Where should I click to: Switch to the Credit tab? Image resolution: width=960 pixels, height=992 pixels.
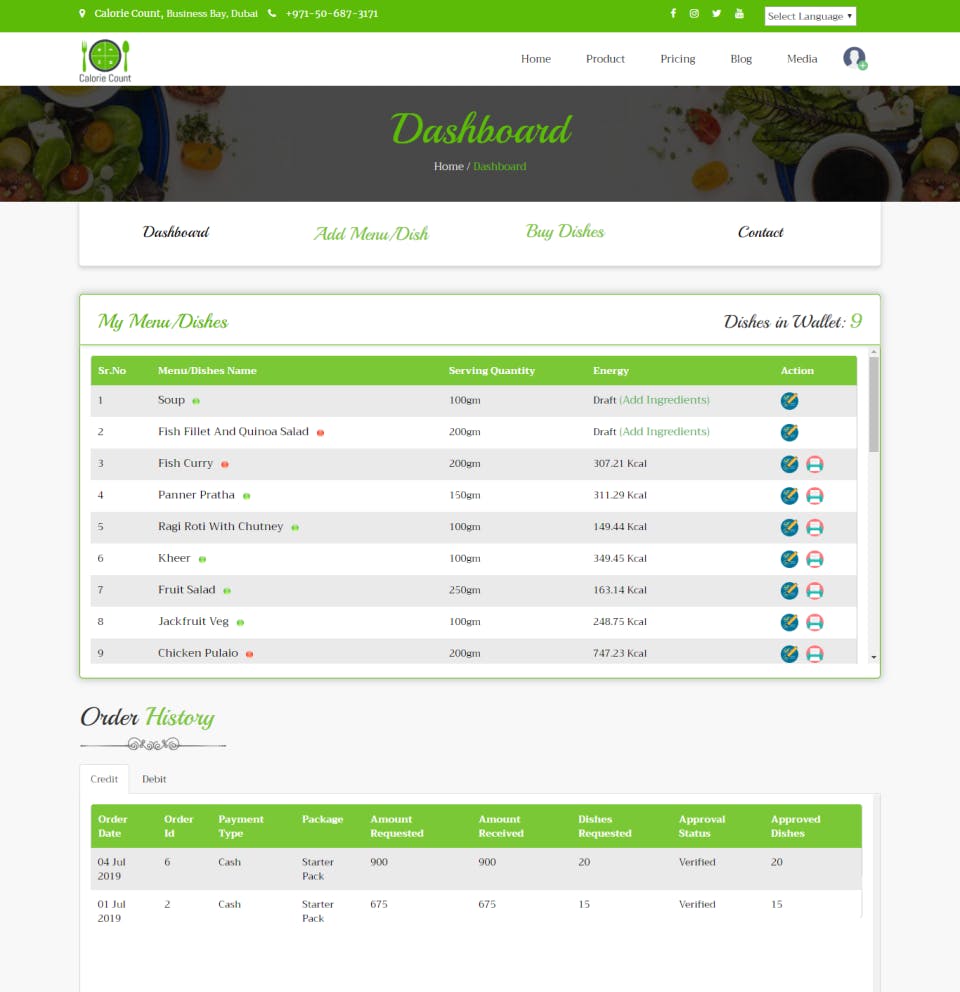[104, 779]
